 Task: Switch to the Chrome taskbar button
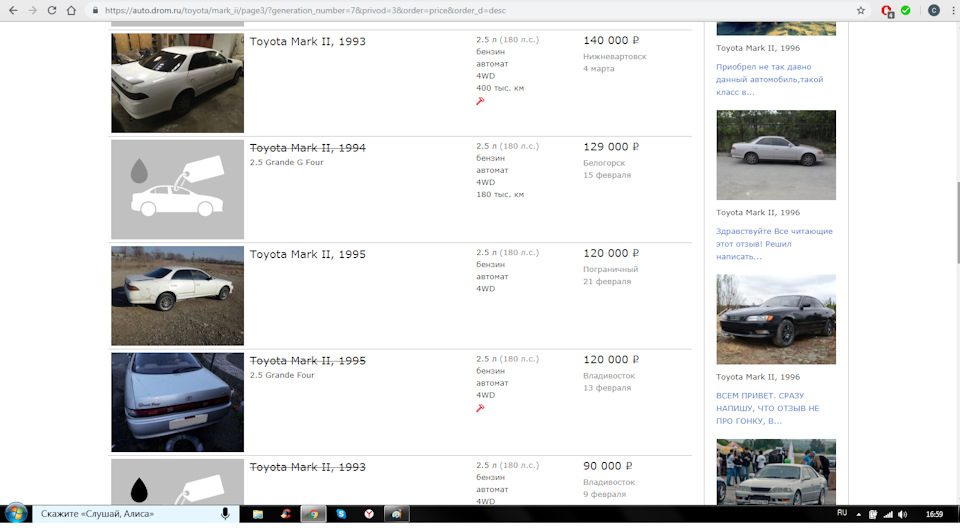[x=313, y=514]
